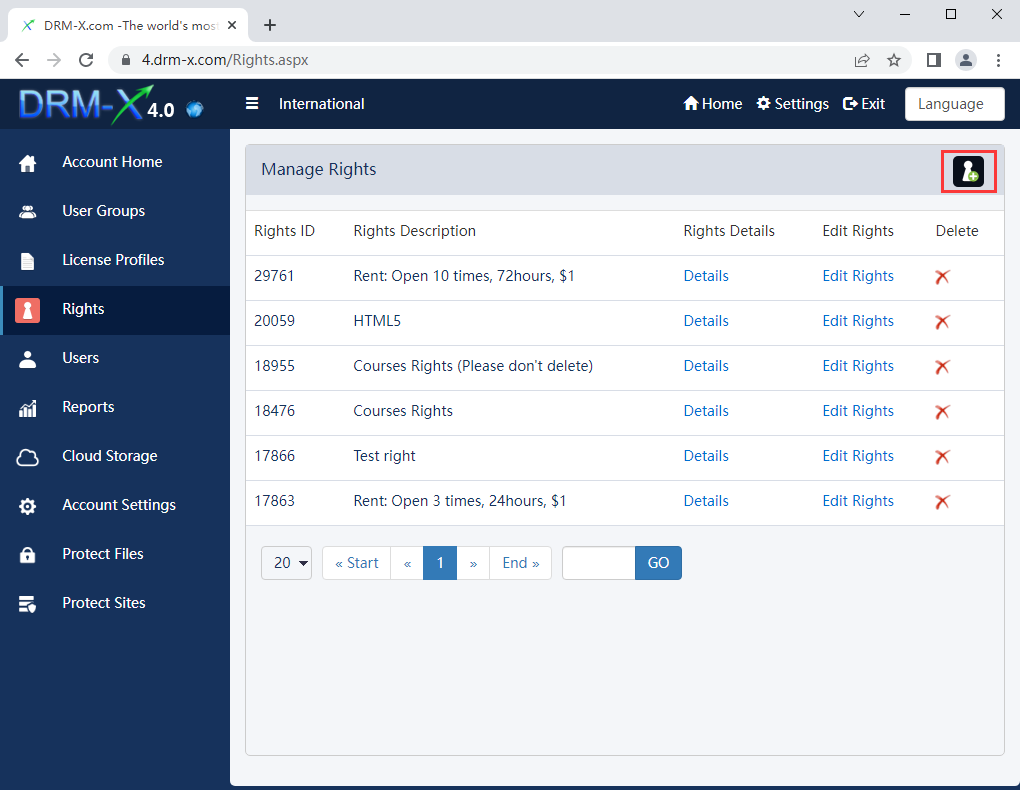Go to License Profiles in sidebar
1020x790 pixels.
(x=112, y=260)
